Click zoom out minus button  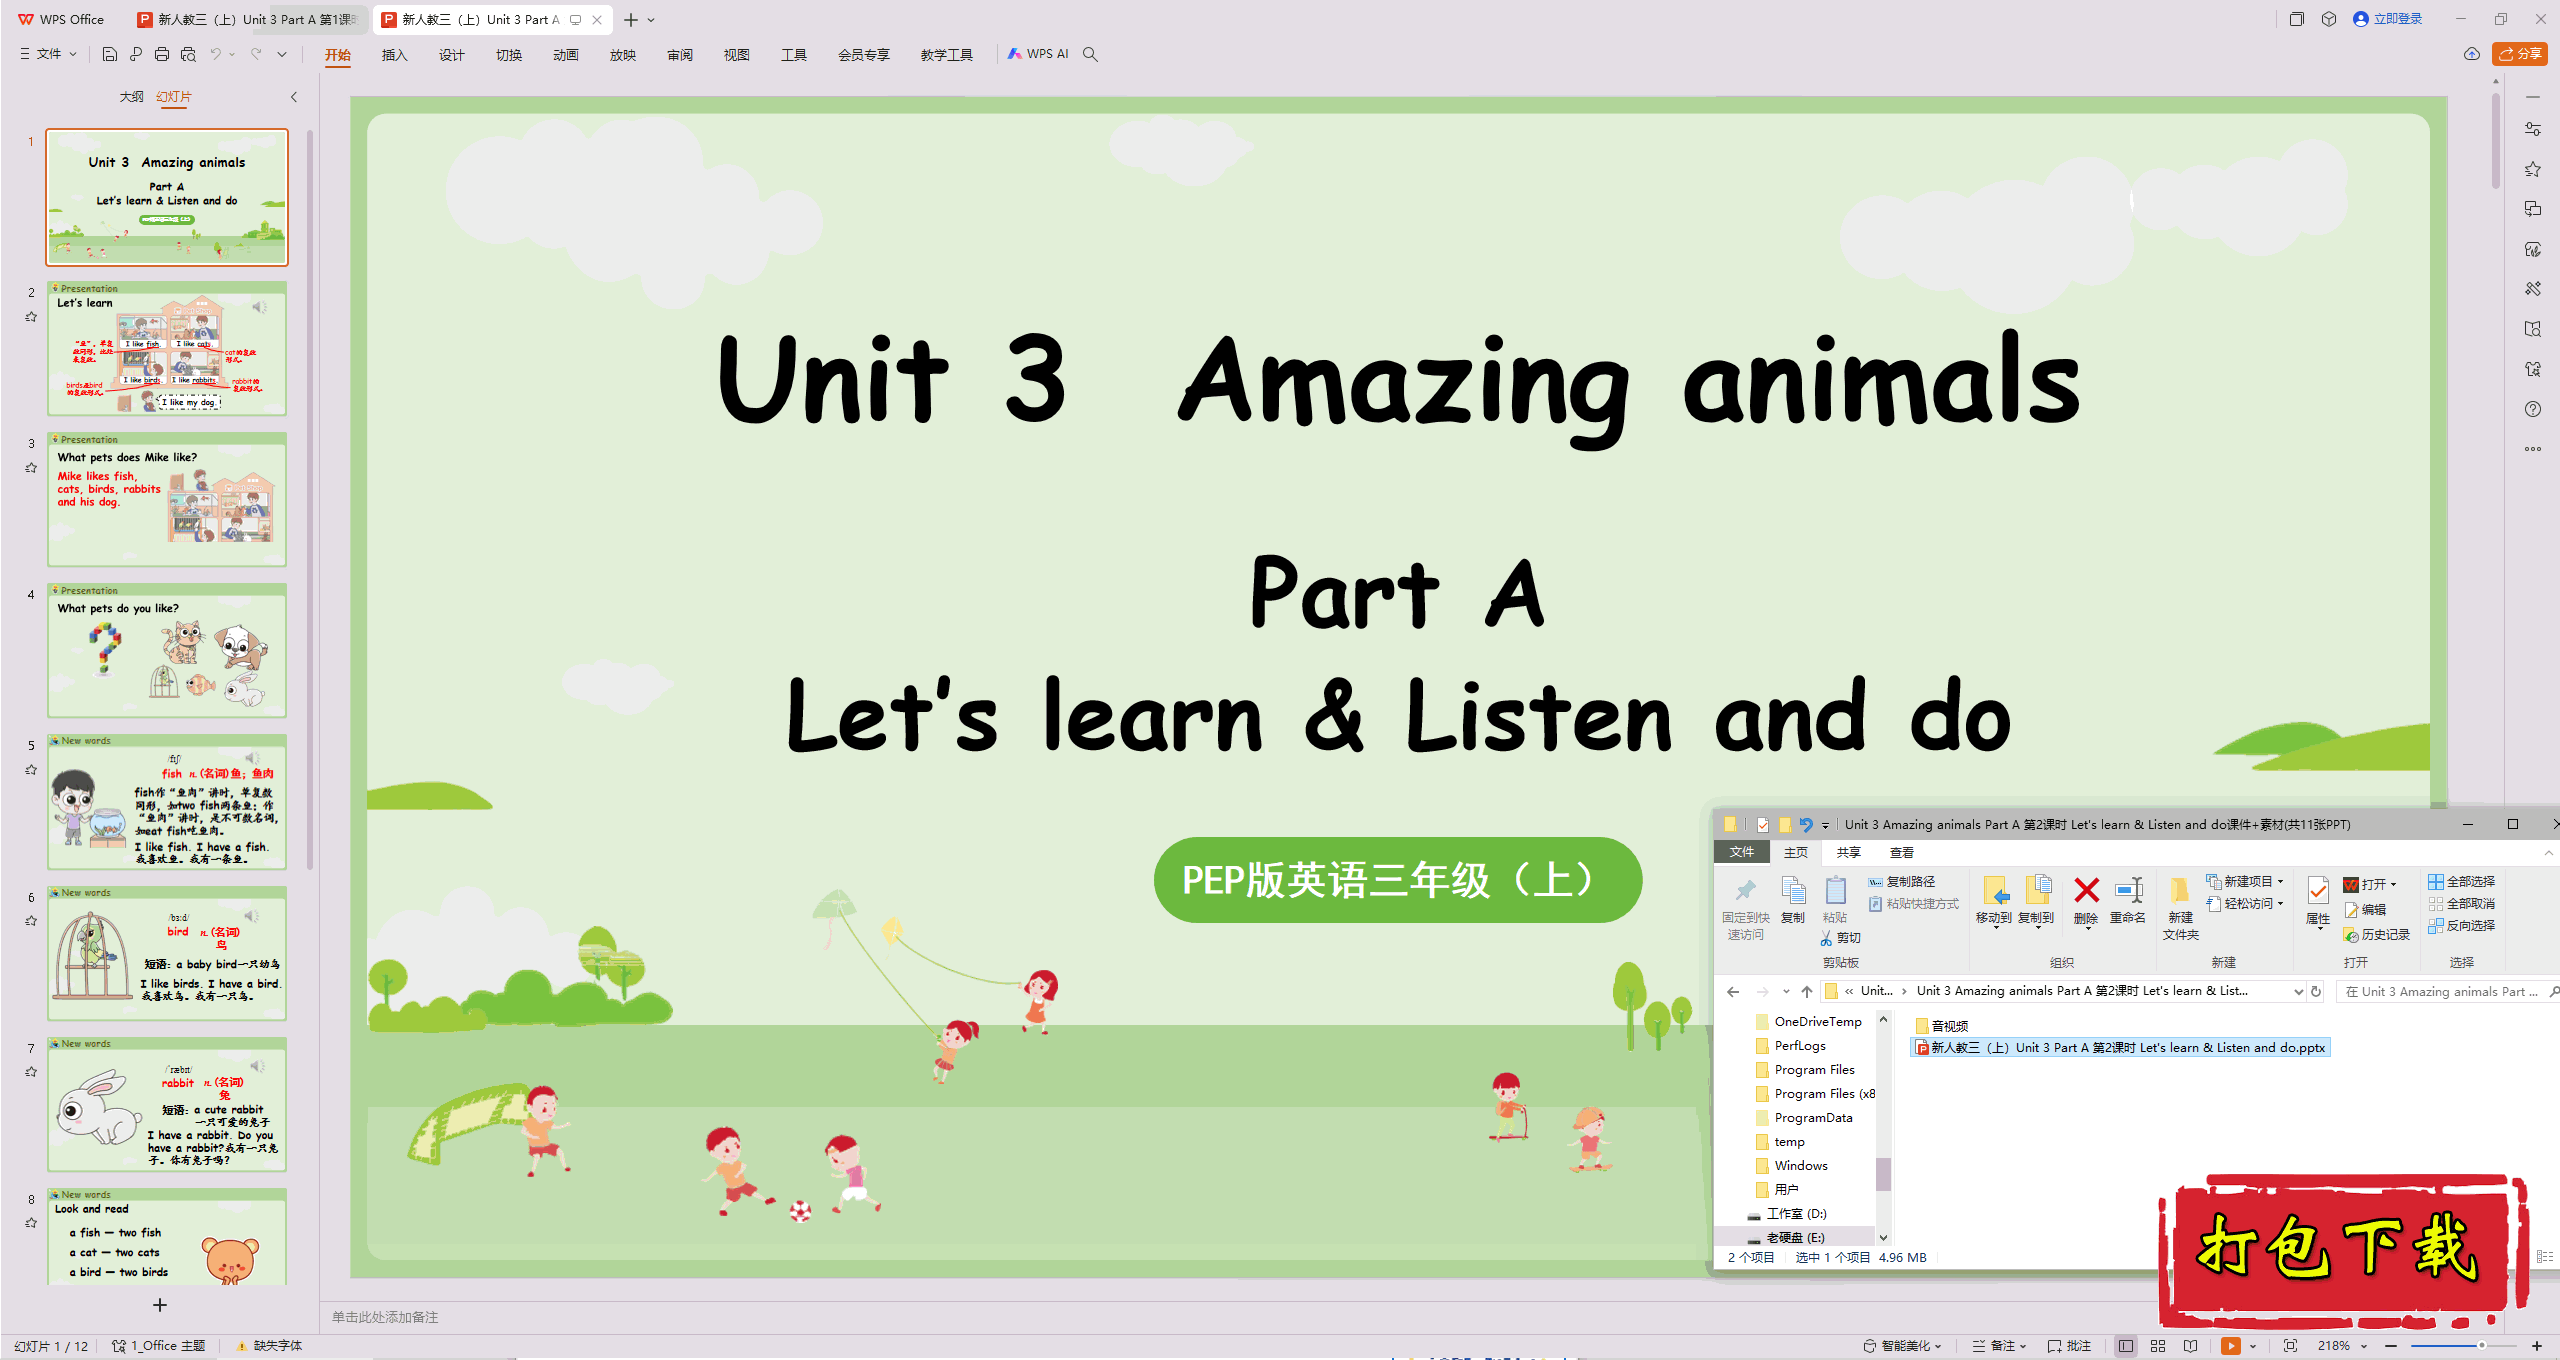[x=2391, y=1346]
